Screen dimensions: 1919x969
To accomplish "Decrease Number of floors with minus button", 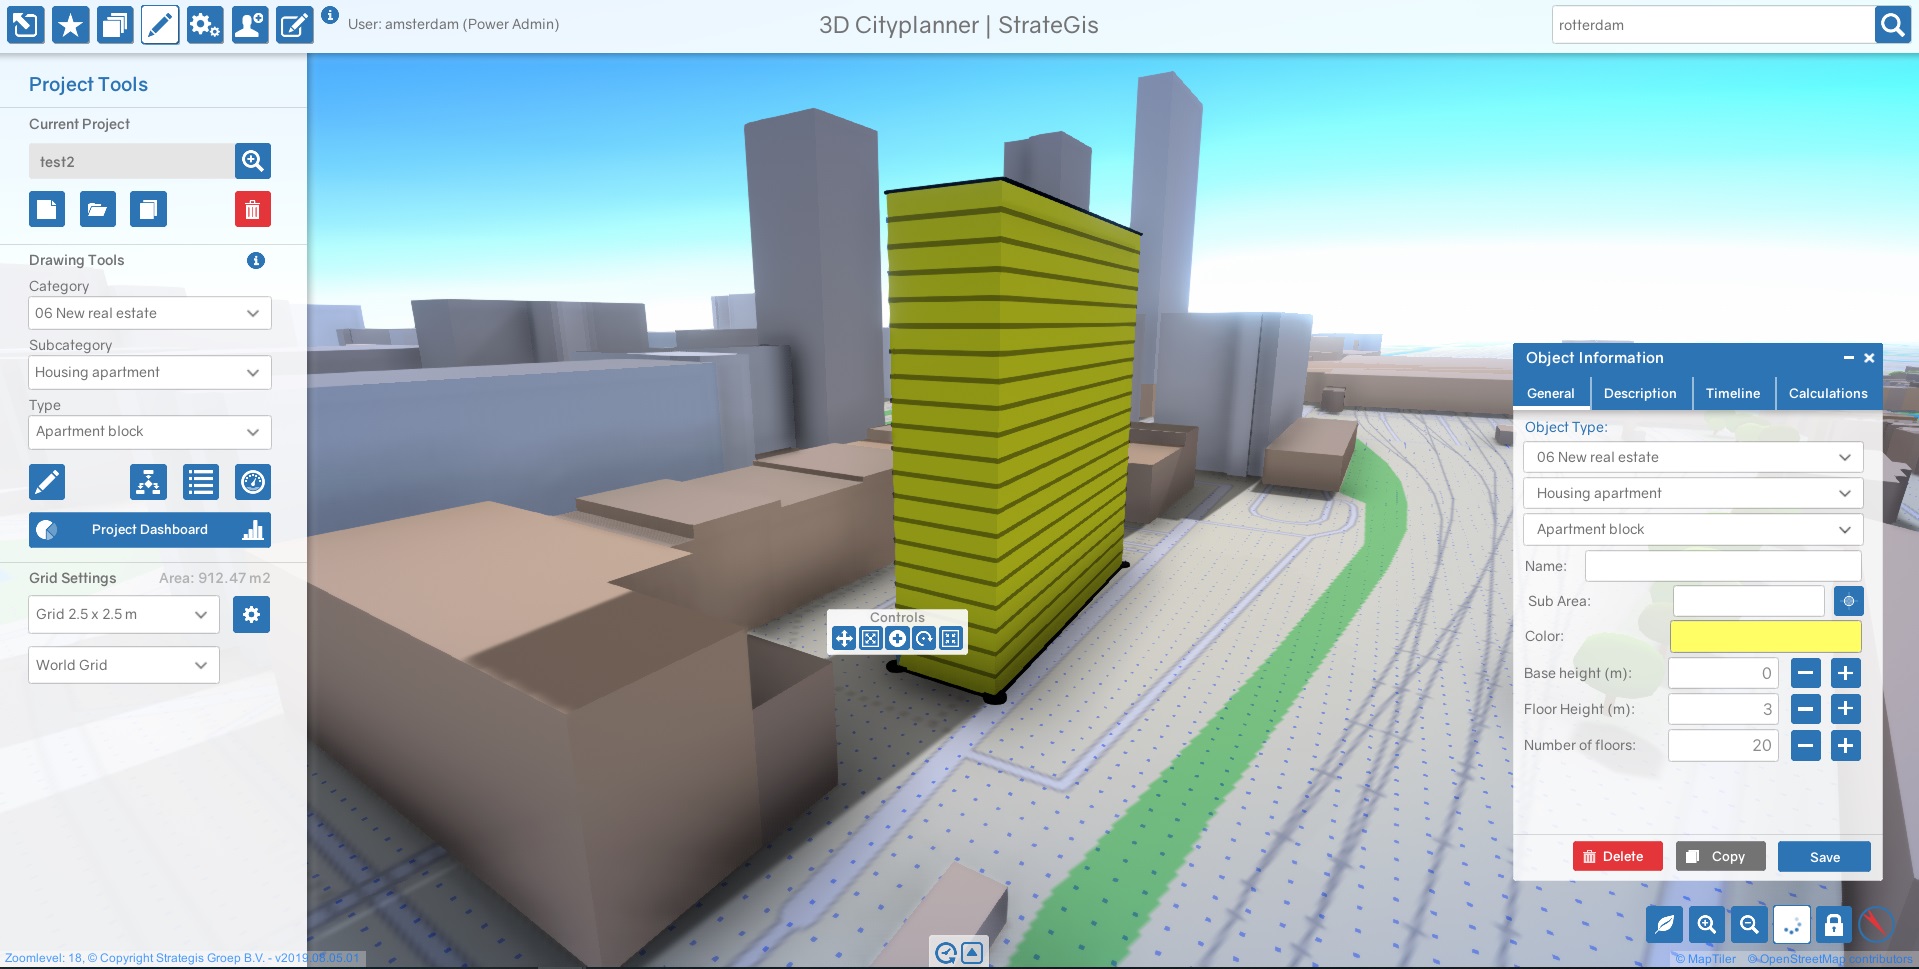I will [x=1806, y=745].
